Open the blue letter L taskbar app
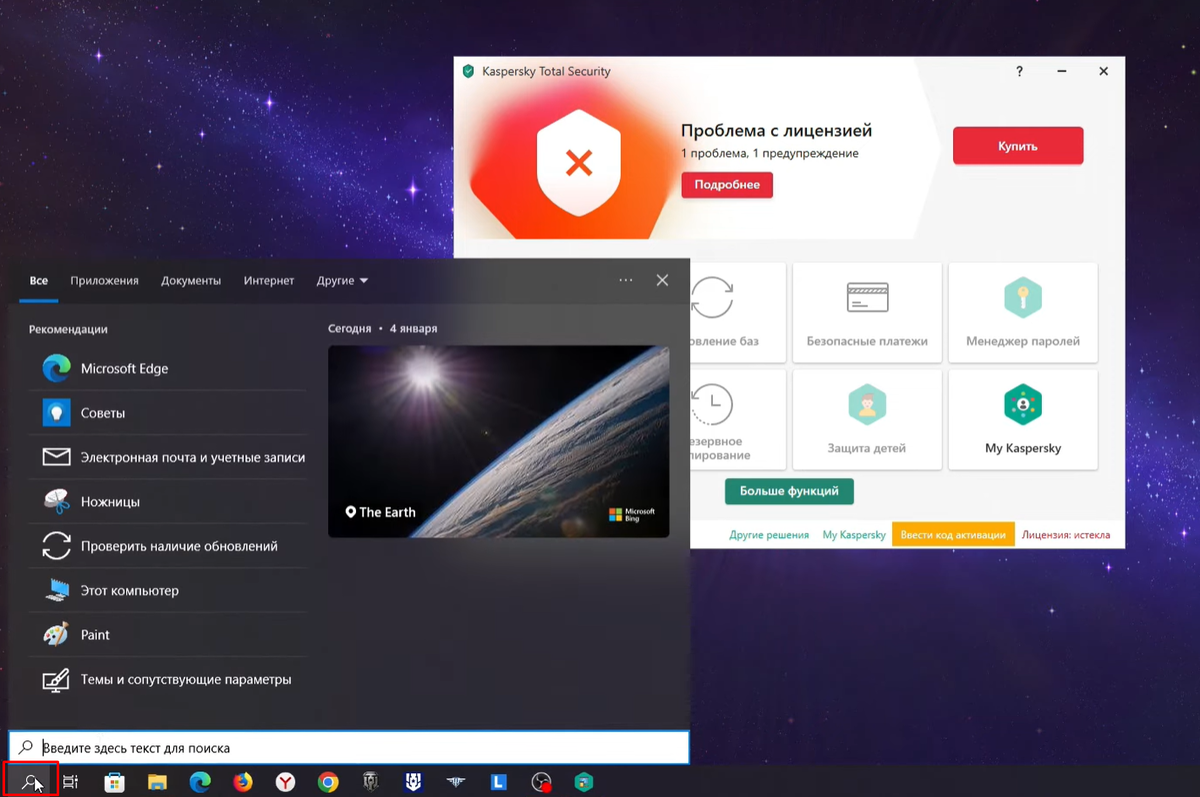1200x797 pixels. [x=499, y=782]
